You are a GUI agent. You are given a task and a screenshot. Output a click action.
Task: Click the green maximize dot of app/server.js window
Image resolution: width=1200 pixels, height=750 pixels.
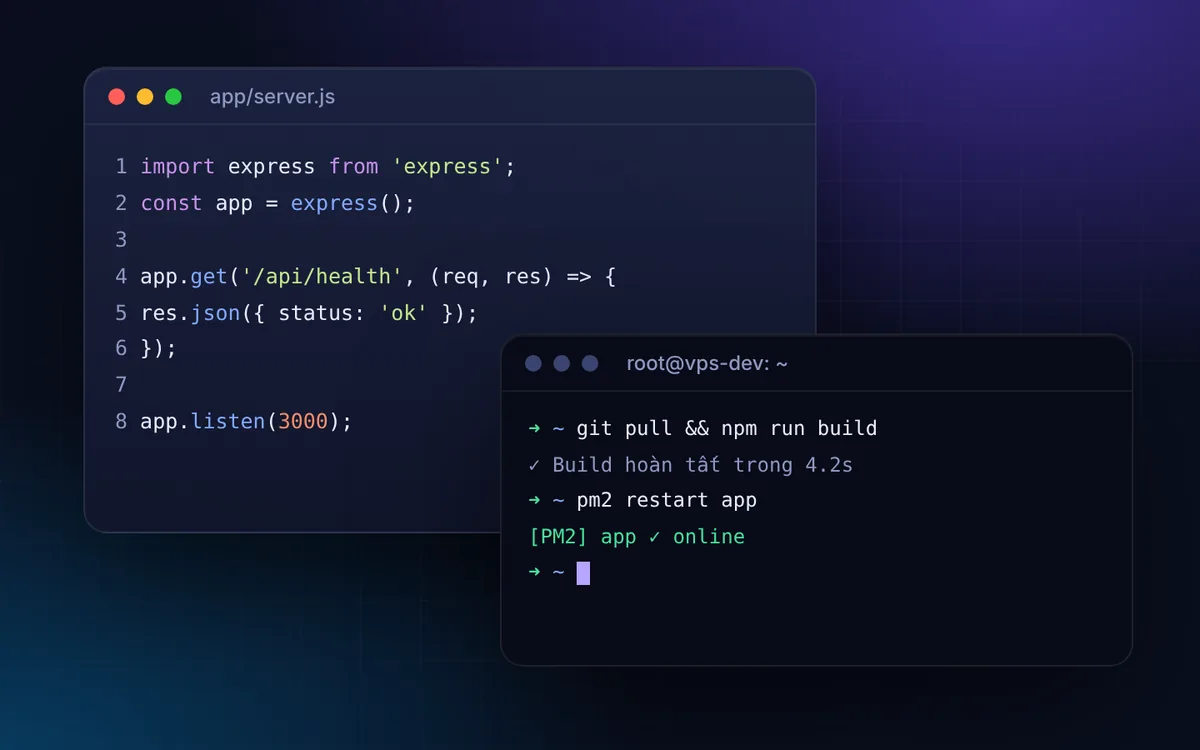pyautogui.click(x=173, y=97)
